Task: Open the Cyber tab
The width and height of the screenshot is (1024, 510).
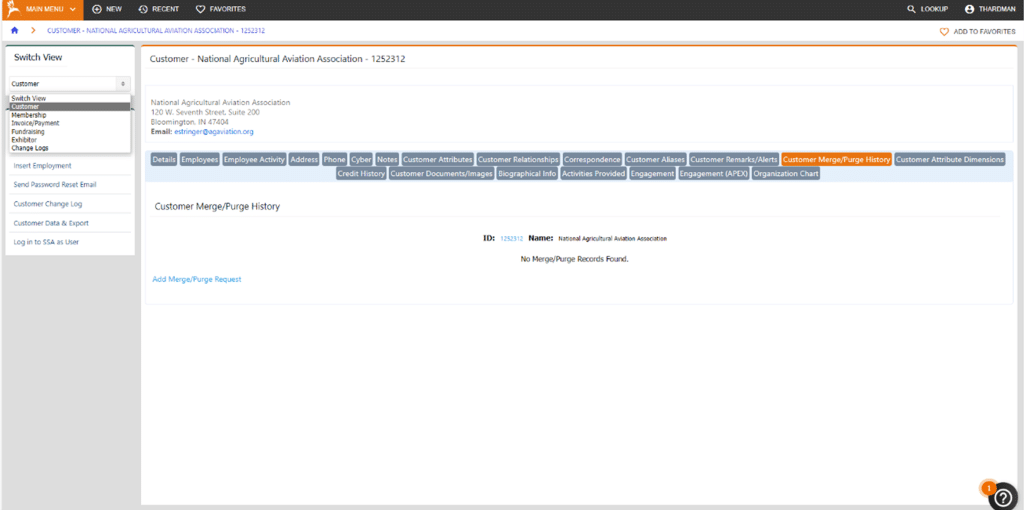Action: pos(361,159)
